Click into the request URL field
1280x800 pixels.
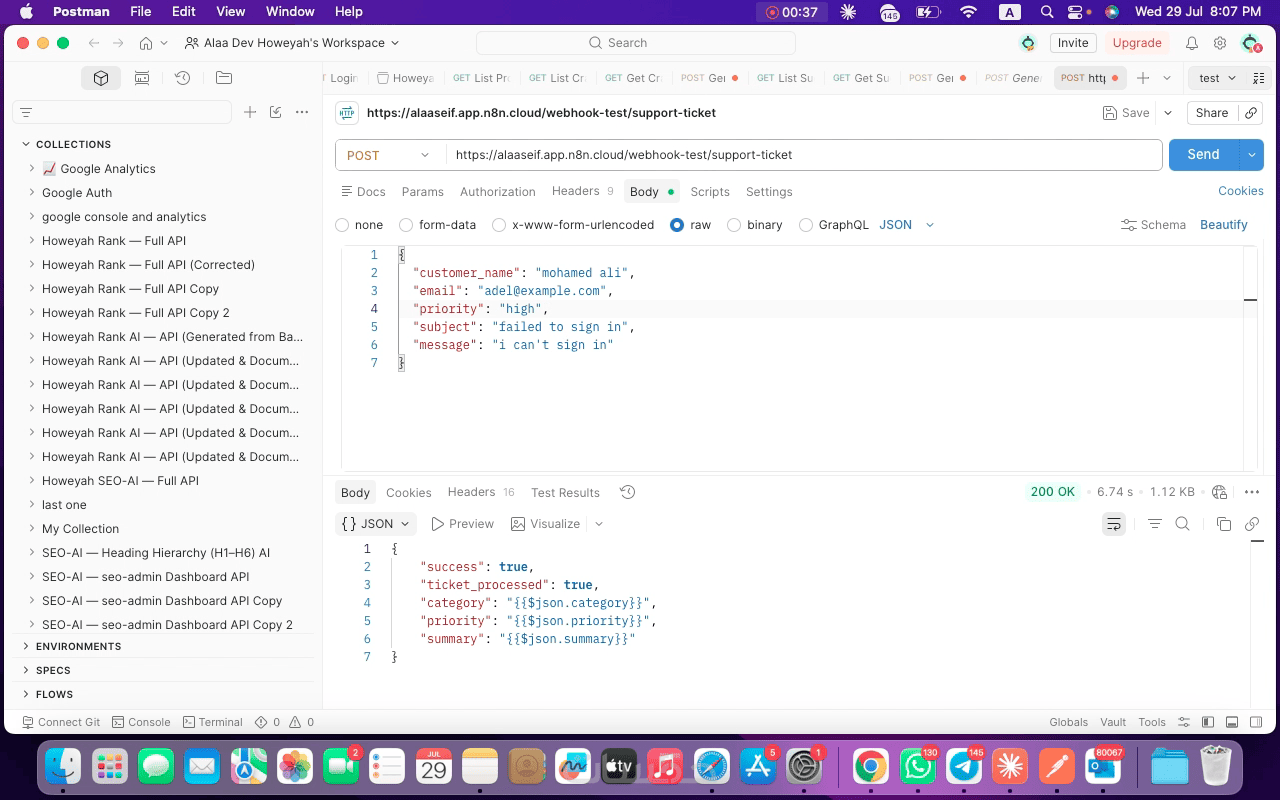pos(801,155)
